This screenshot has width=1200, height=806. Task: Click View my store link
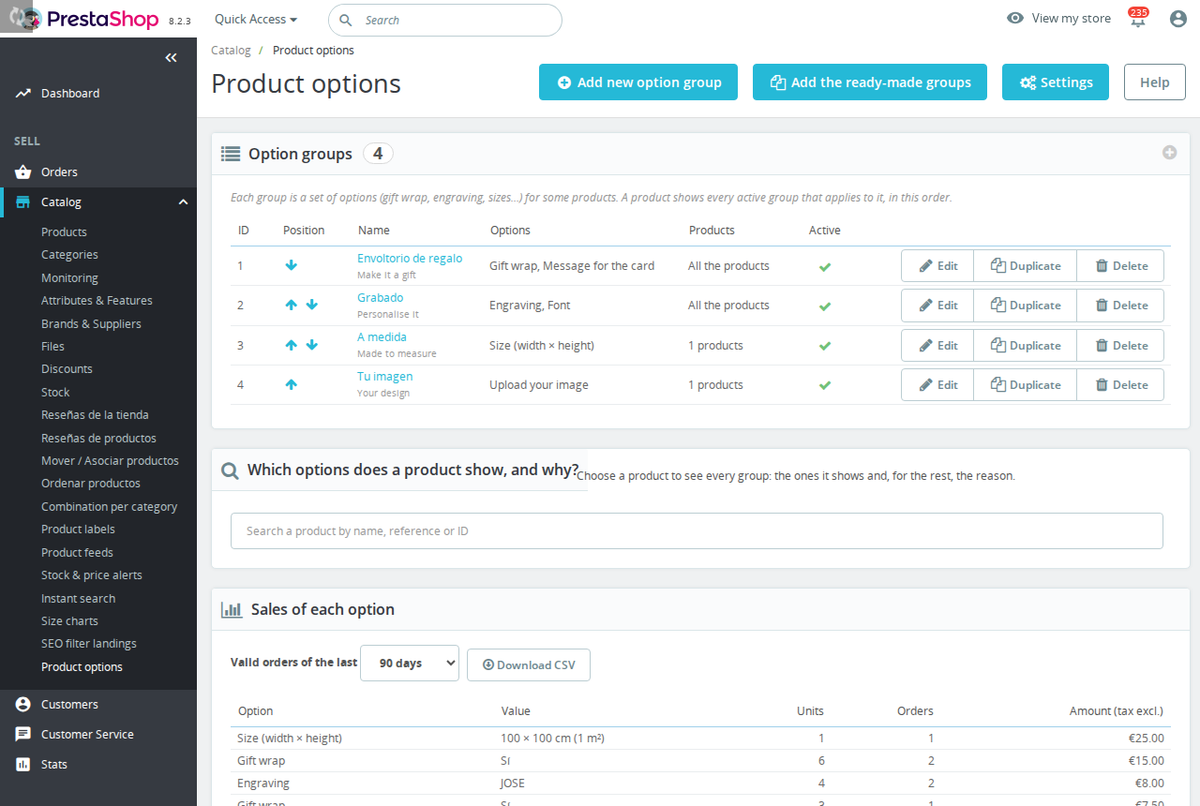point(1059,18)
